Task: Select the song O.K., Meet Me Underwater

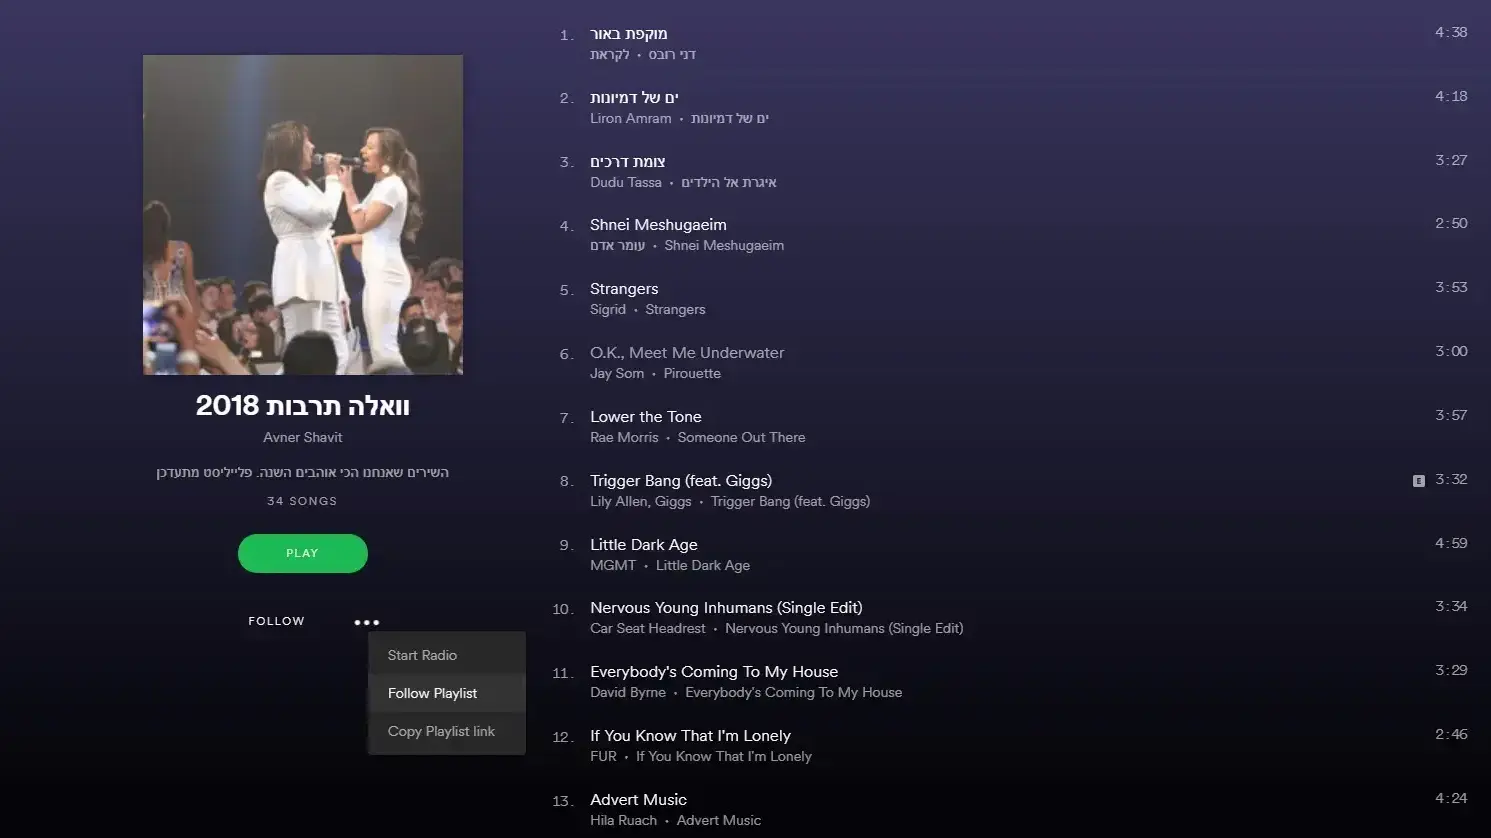Action: click(x=687, y=353)
